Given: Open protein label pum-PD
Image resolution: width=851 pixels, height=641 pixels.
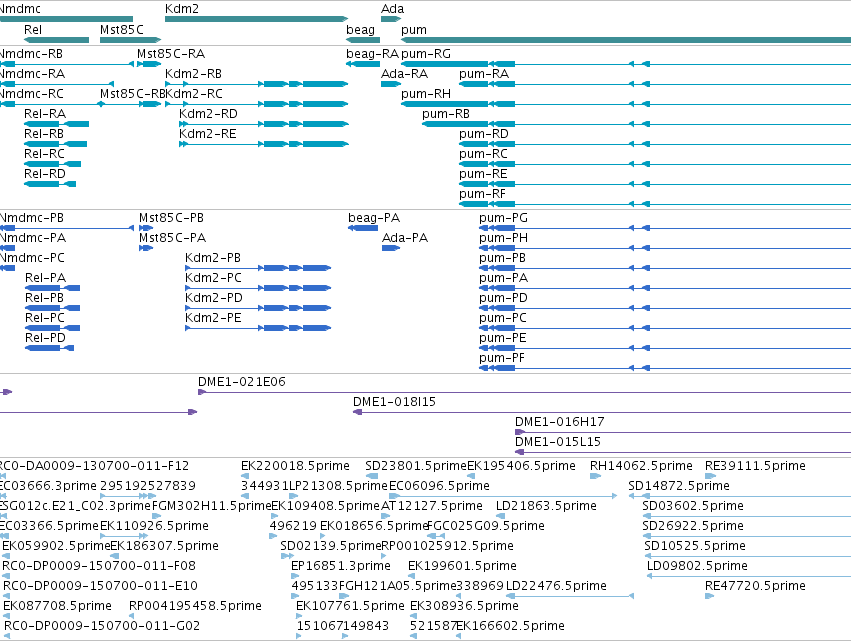Looking at the screenshot, I should point(504,298).
